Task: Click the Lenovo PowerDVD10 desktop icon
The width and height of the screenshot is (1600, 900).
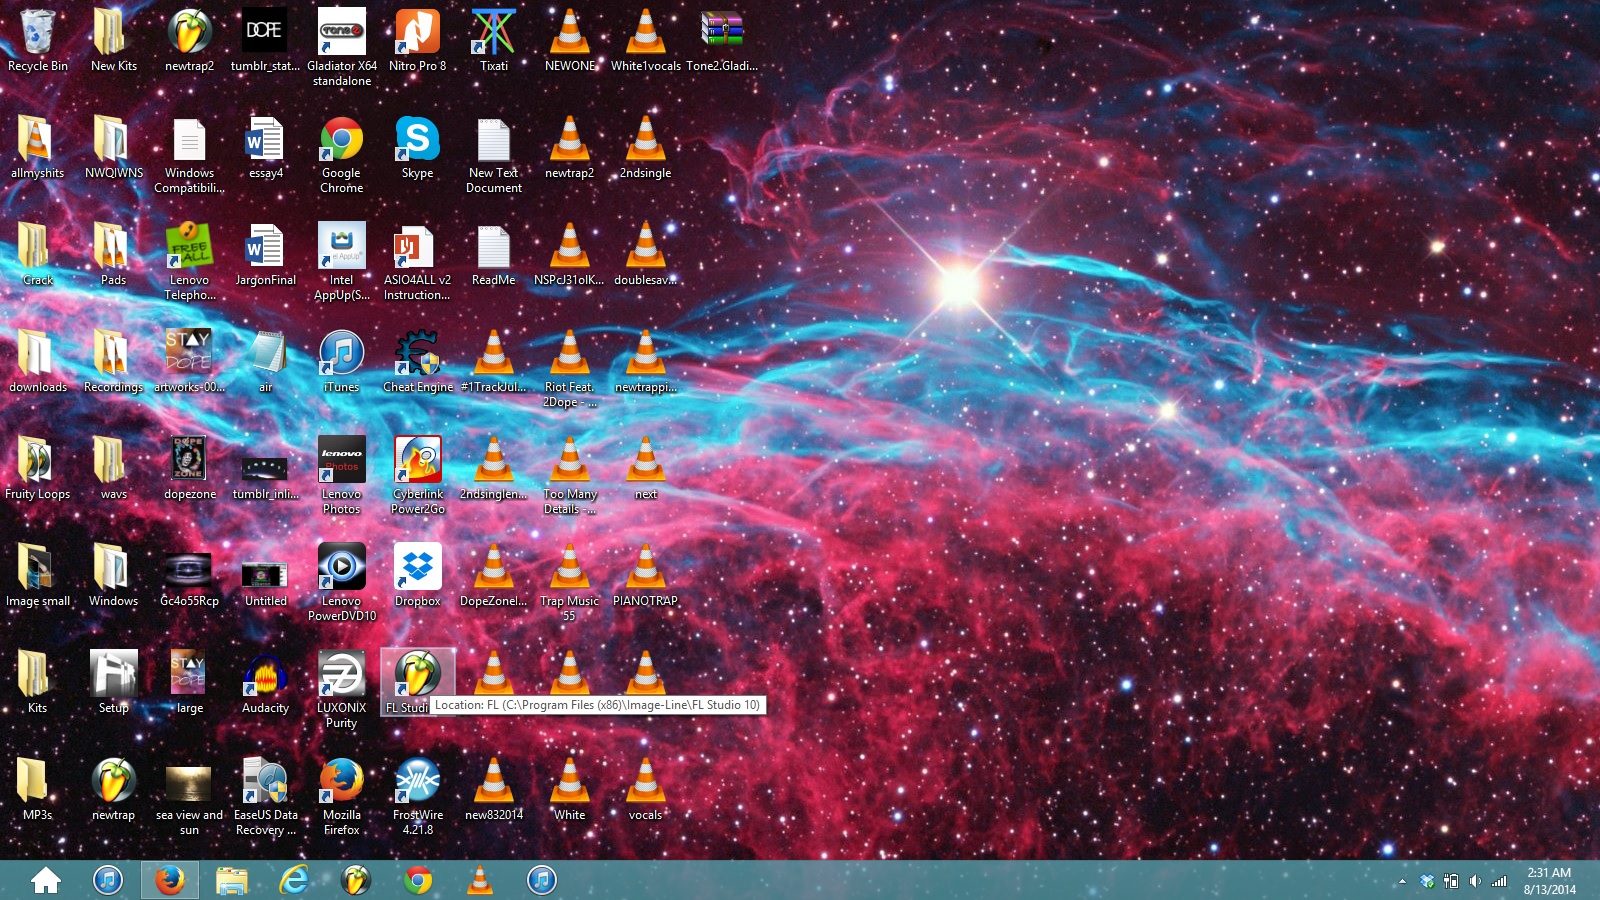Action: click(341, 569)
